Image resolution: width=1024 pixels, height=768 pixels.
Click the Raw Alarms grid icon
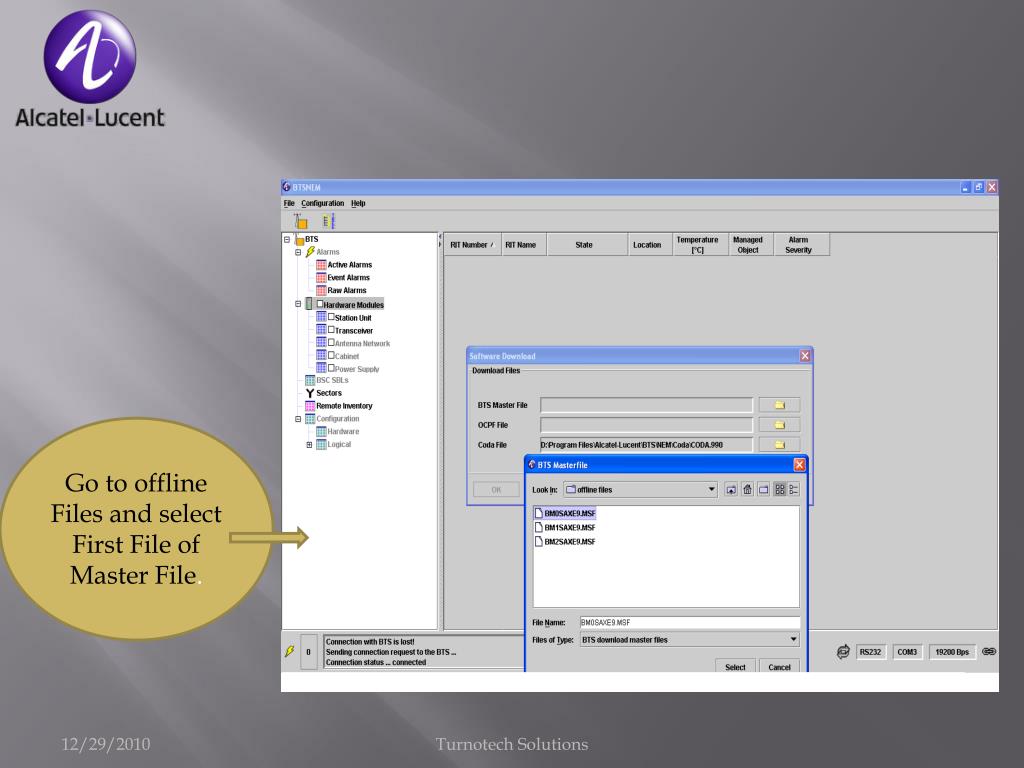321,290
